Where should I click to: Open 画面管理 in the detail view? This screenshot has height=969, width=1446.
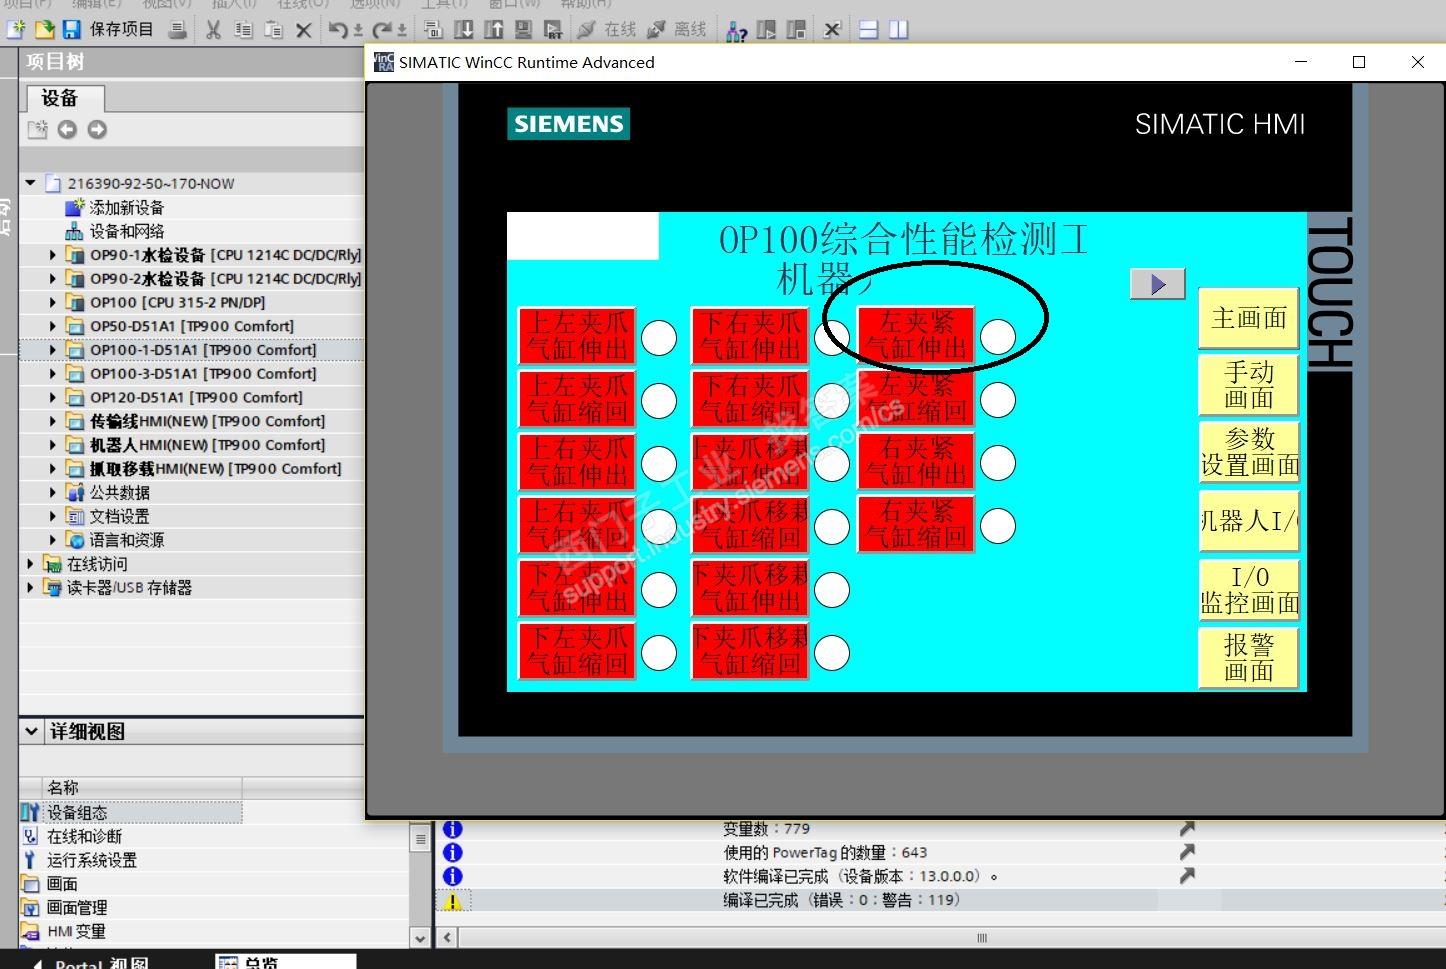(x=77, y=908)
